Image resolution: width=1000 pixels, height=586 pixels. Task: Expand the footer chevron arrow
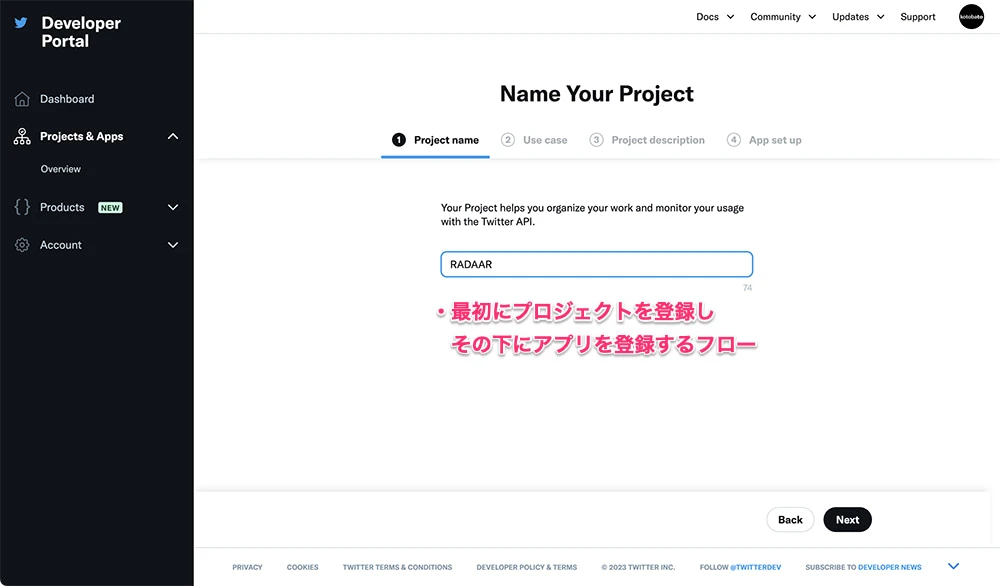click(x=953, y=567)
